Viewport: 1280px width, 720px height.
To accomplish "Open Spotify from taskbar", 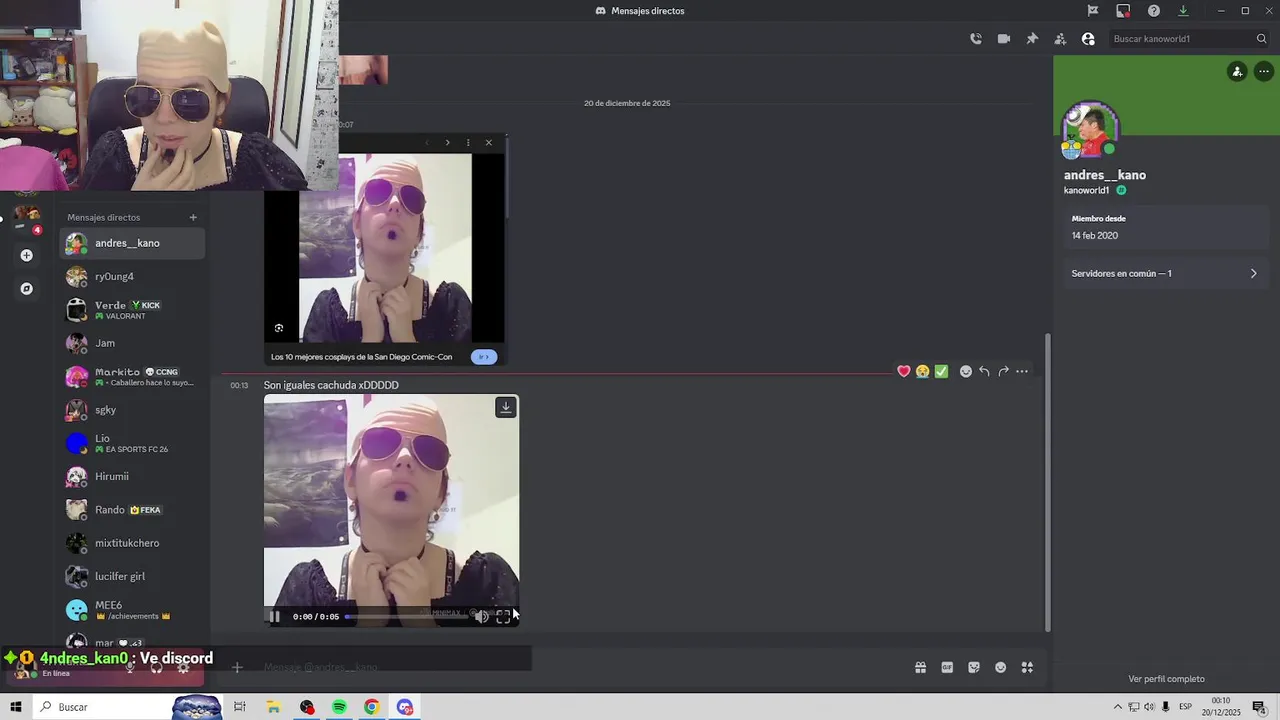I will [x=339, y=707].
